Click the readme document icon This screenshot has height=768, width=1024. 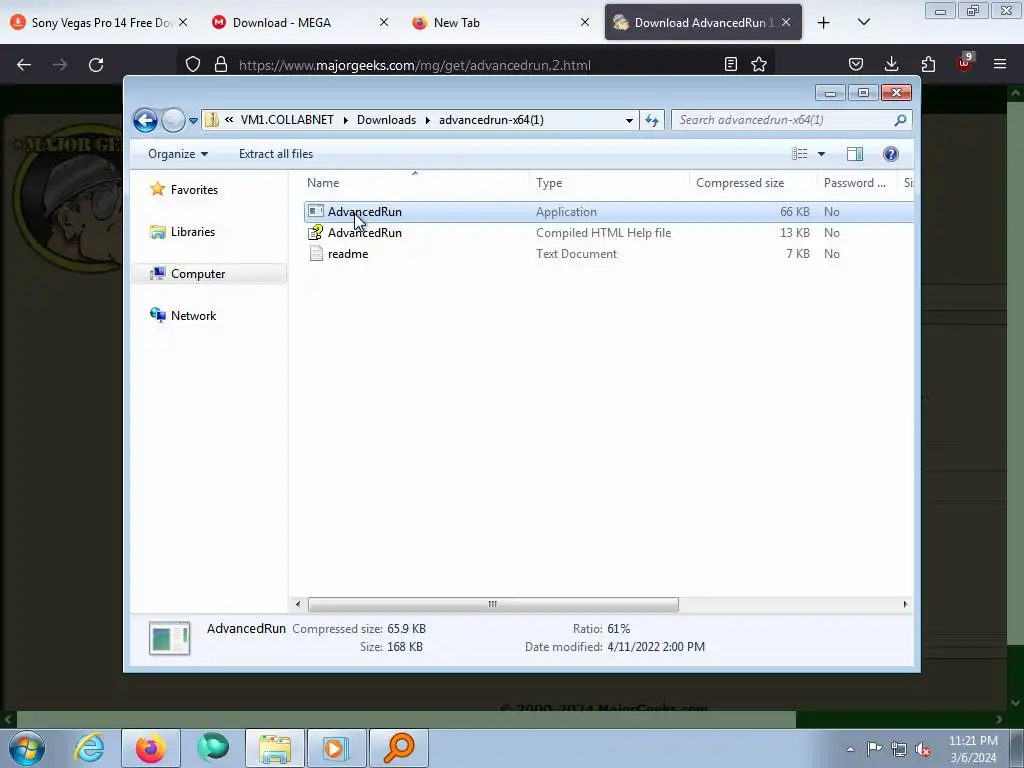(316, 253)
